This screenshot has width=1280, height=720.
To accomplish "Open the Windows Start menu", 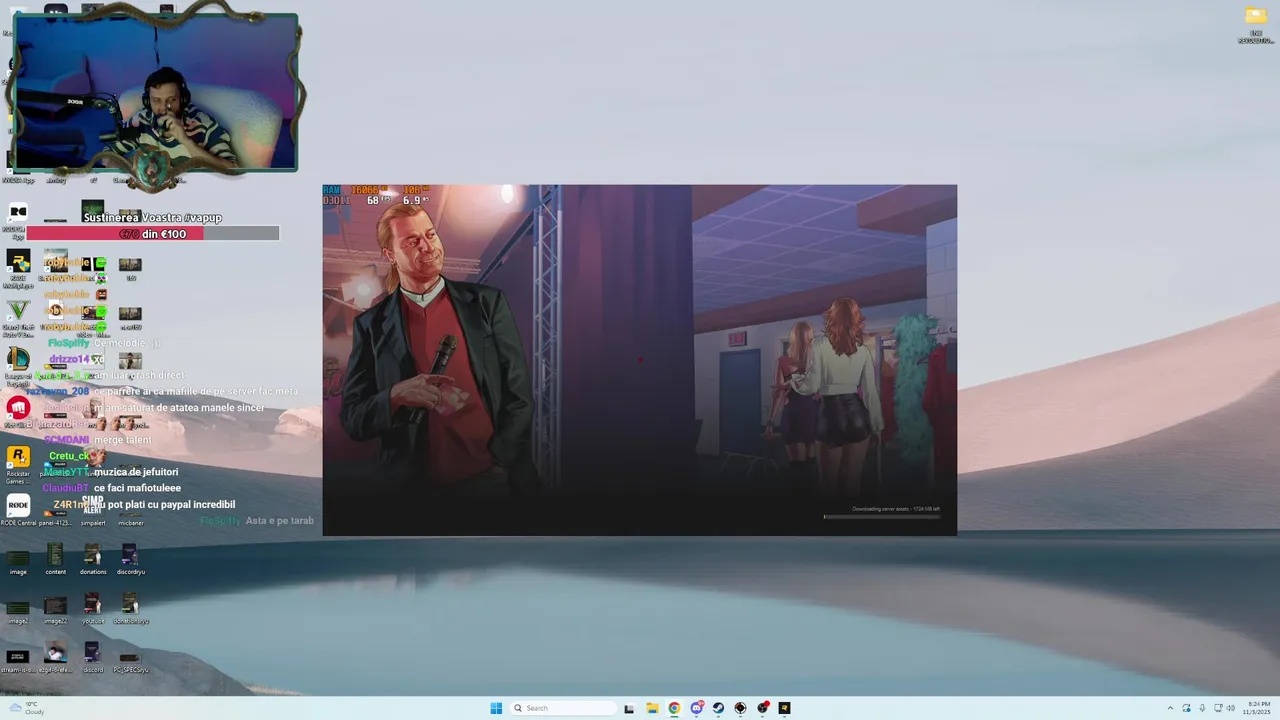I will pos(496,708).
